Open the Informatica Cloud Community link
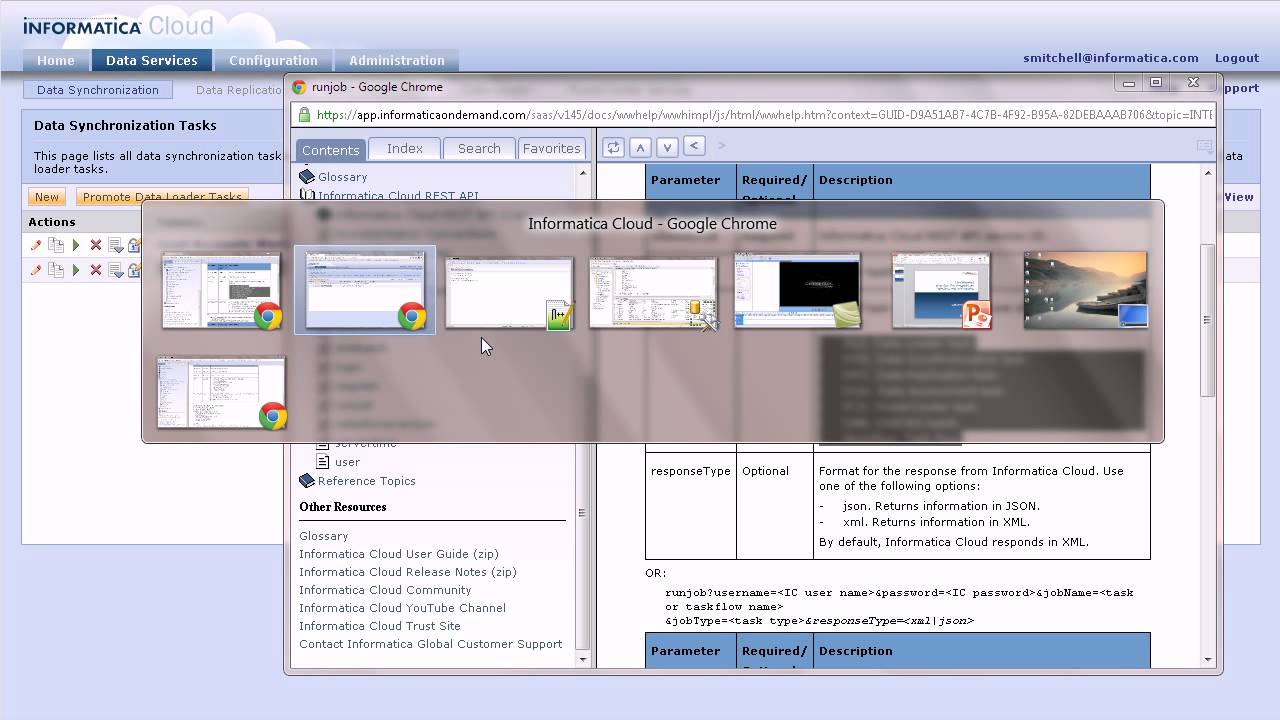Image resolution: width=1280 pixels, height=720 pixels. (385, 590)
